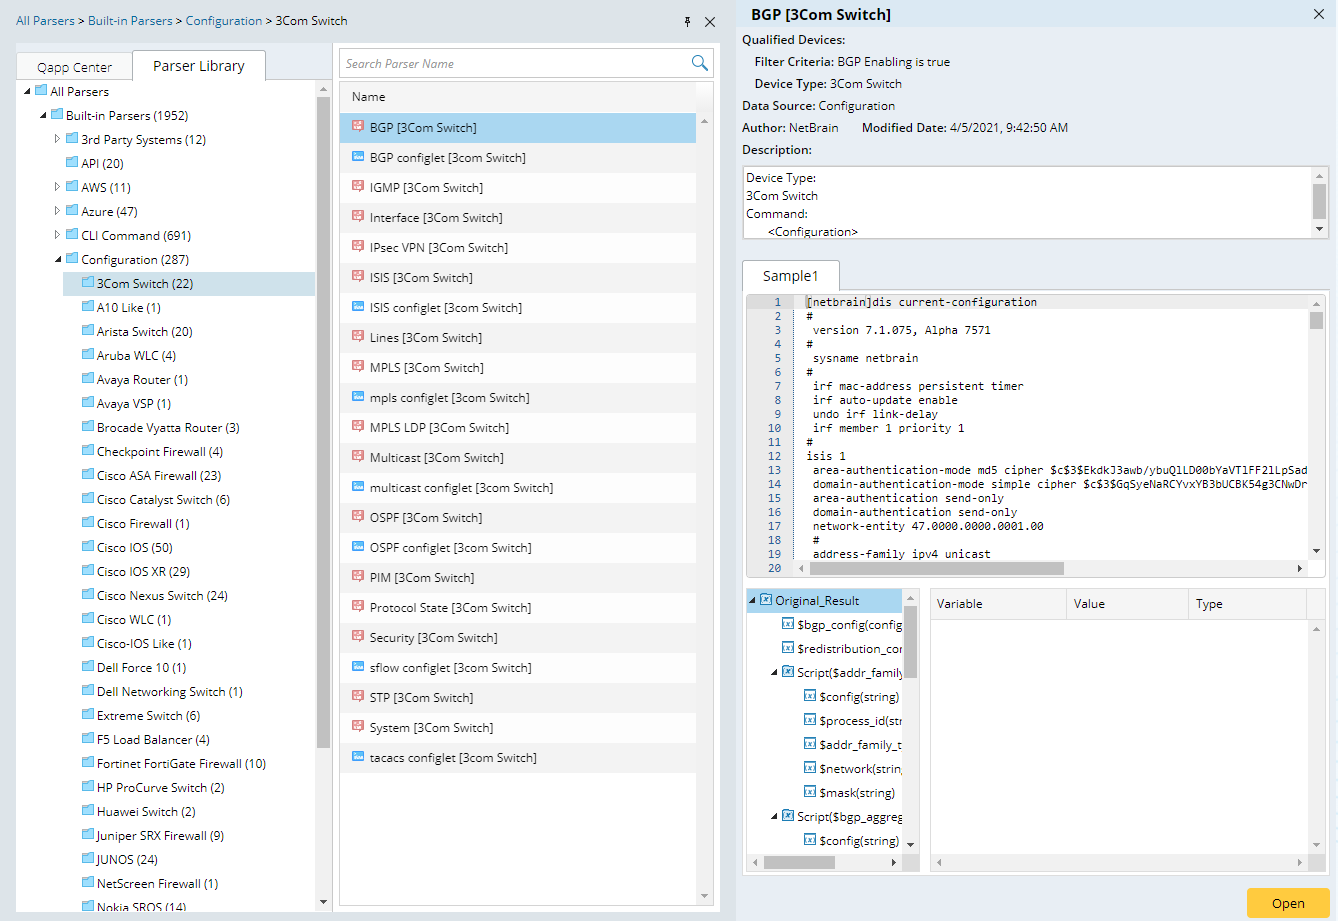Expand the 3rd Party Systems node

(57, 138)
